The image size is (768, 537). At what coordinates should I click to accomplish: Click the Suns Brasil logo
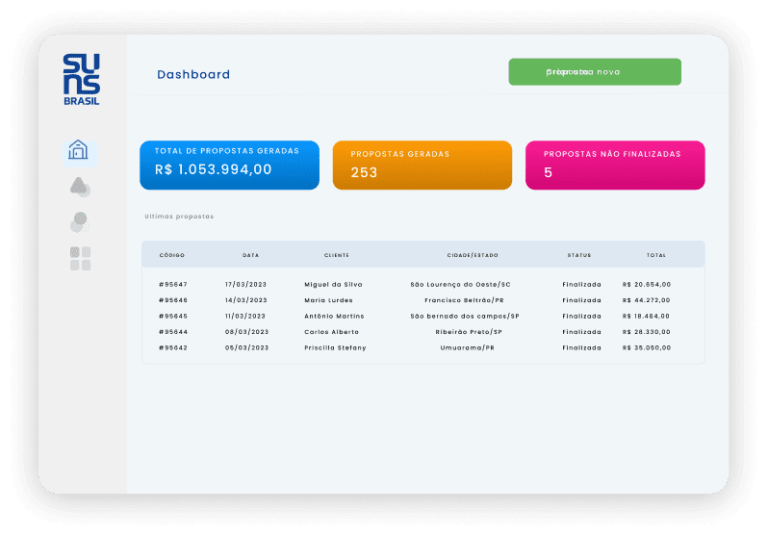(81, 79)
